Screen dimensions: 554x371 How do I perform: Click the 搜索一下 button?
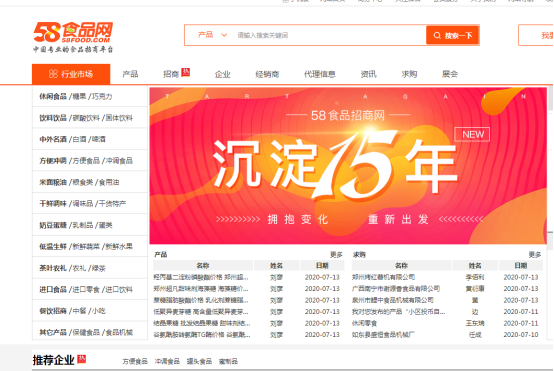452,35
